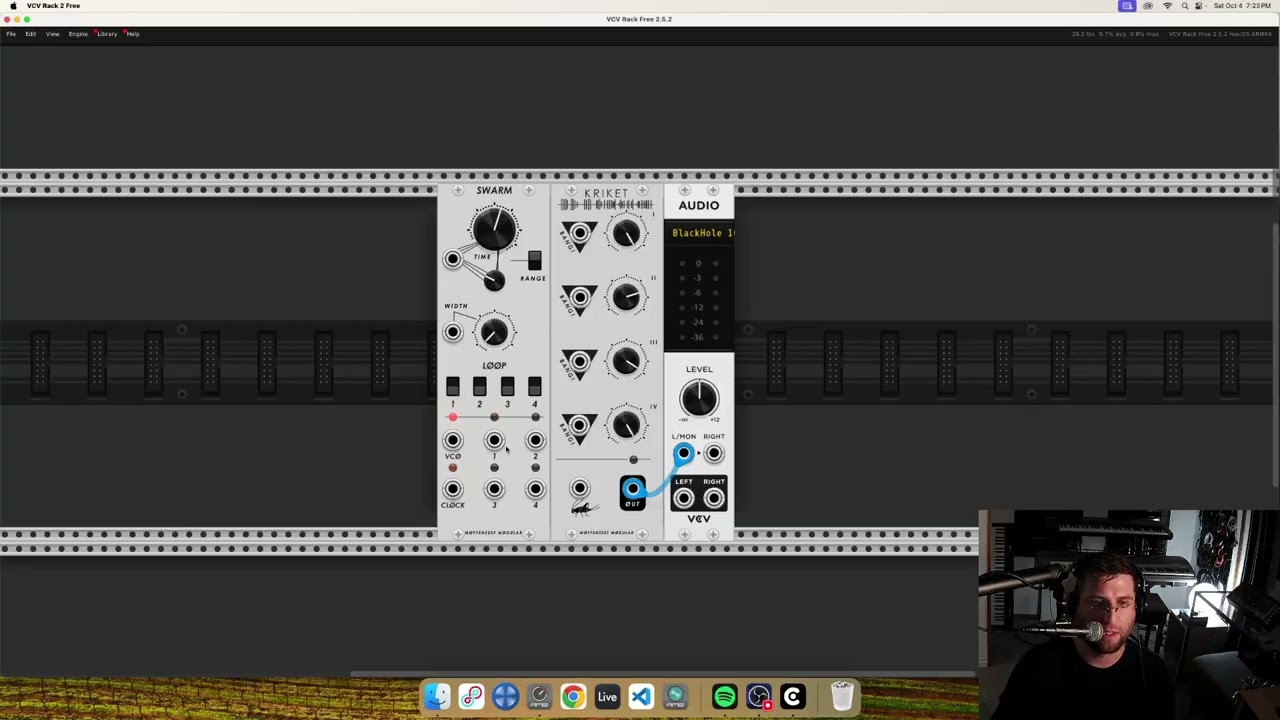This screenshot has height=720, width=1280.
Task: Open the Help menu
Action: coord(133,34)
